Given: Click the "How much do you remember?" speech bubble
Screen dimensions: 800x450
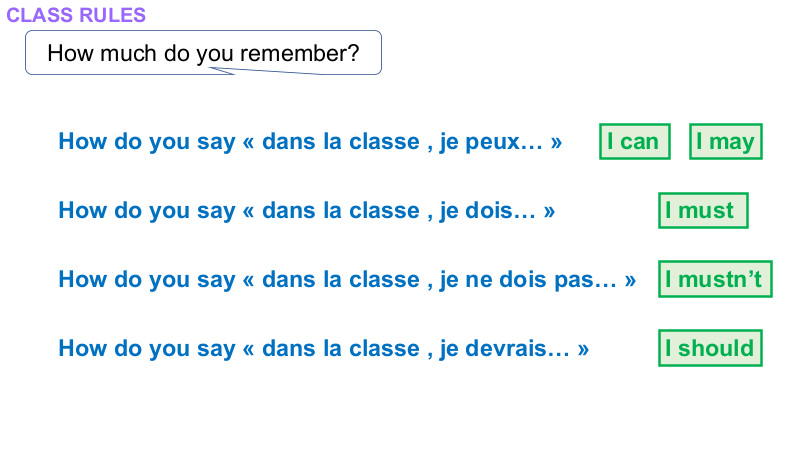Looking at the screenshot, I should tap(203, 53).
